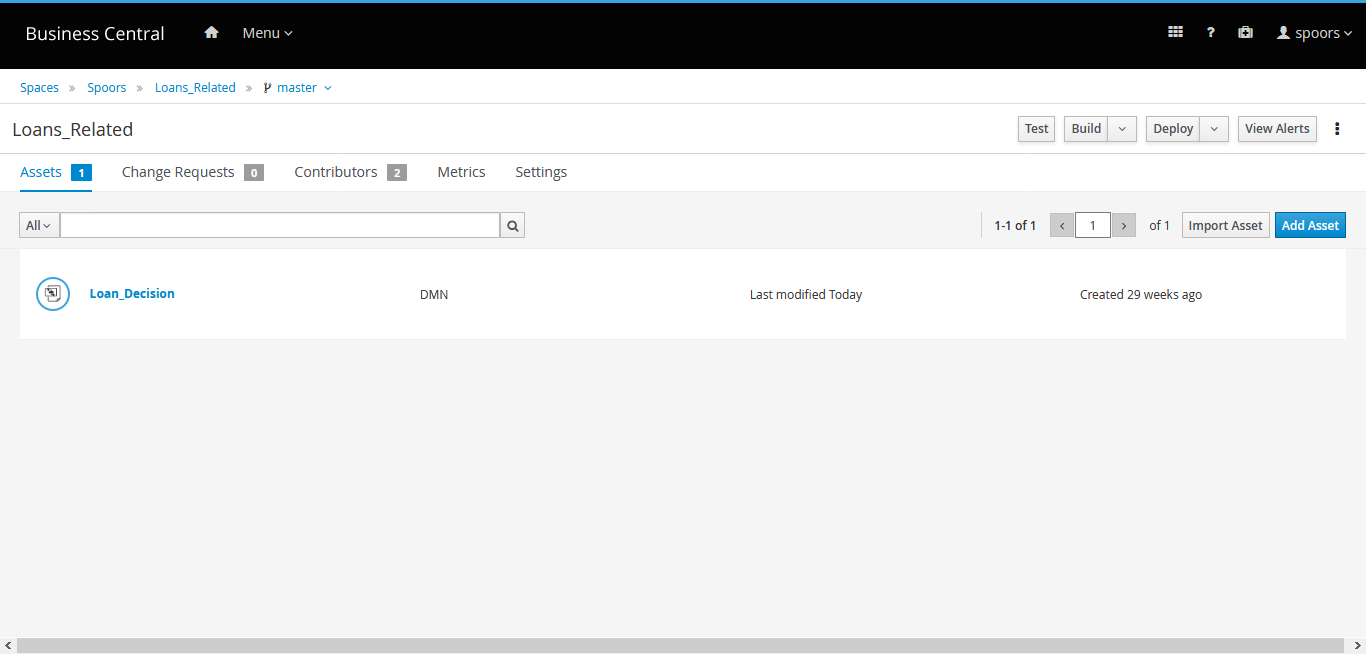The image size is (1366, 654).
Task: Open the All asset type filter
Action: pyautogui.click(x=39, y=226)
